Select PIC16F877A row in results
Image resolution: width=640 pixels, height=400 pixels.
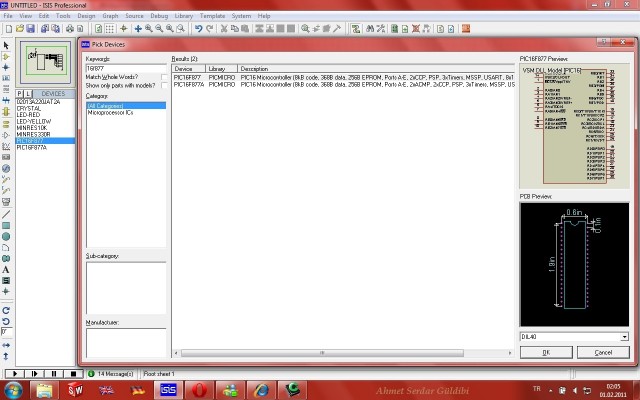click(x=343, y=84)
